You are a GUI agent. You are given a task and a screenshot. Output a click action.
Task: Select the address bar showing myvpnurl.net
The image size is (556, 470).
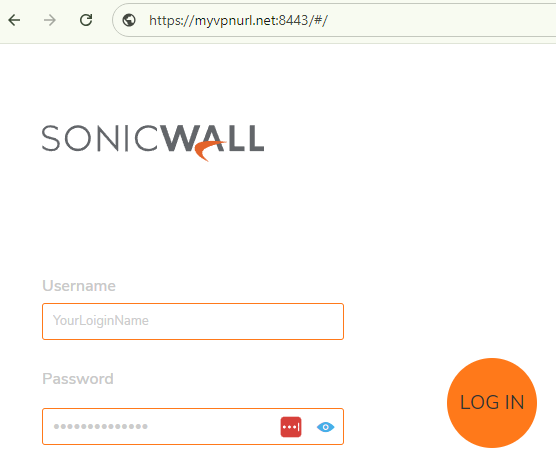pos(333,20)
